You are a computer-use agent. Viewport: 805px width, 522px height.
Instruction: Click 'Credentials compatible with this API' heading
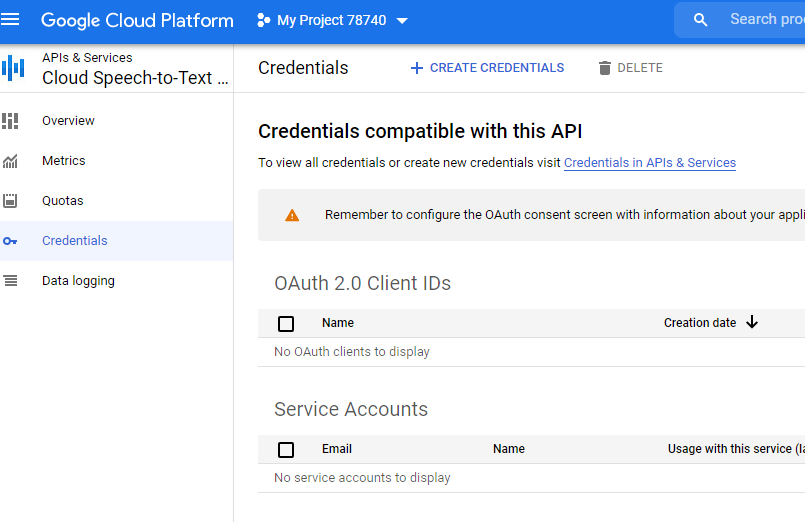point(420,131)
